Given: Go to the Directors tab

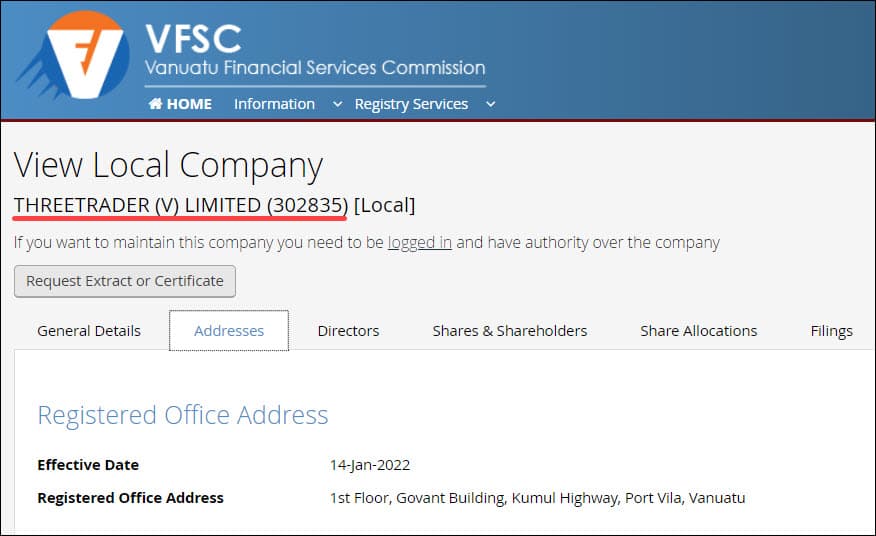Looking at the screenshot, I should (x=348, y=331).
